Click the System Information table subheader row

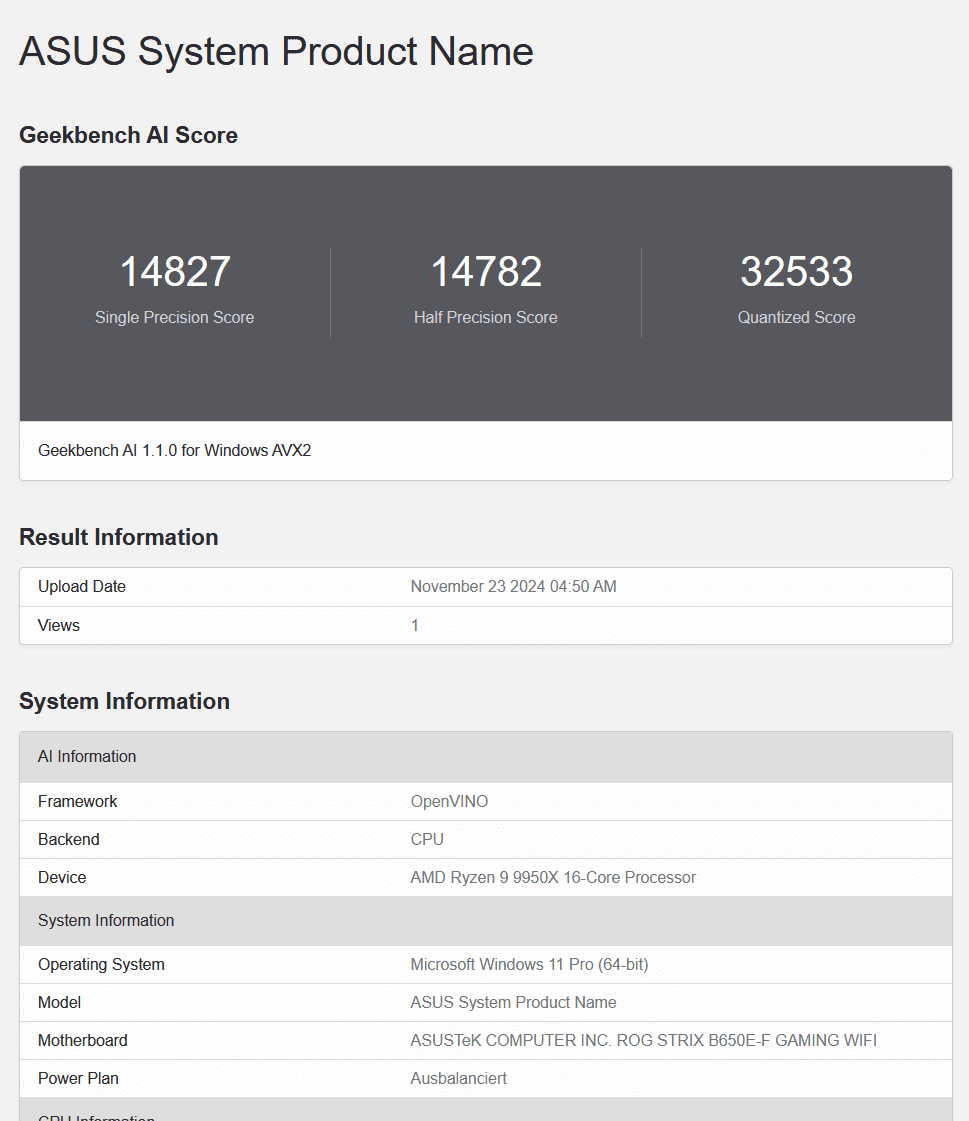(x=486, y=921)
